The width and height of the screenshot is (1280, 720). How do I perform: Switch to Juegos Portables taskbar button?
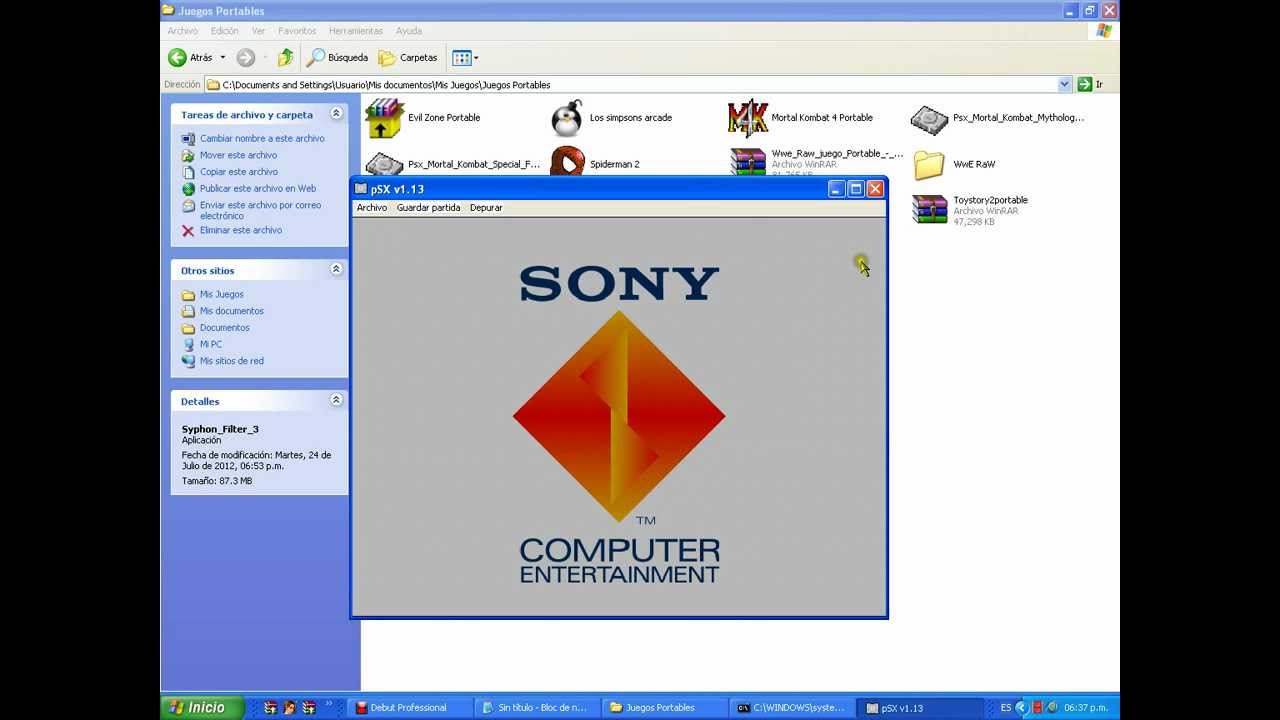pos(666,708)
